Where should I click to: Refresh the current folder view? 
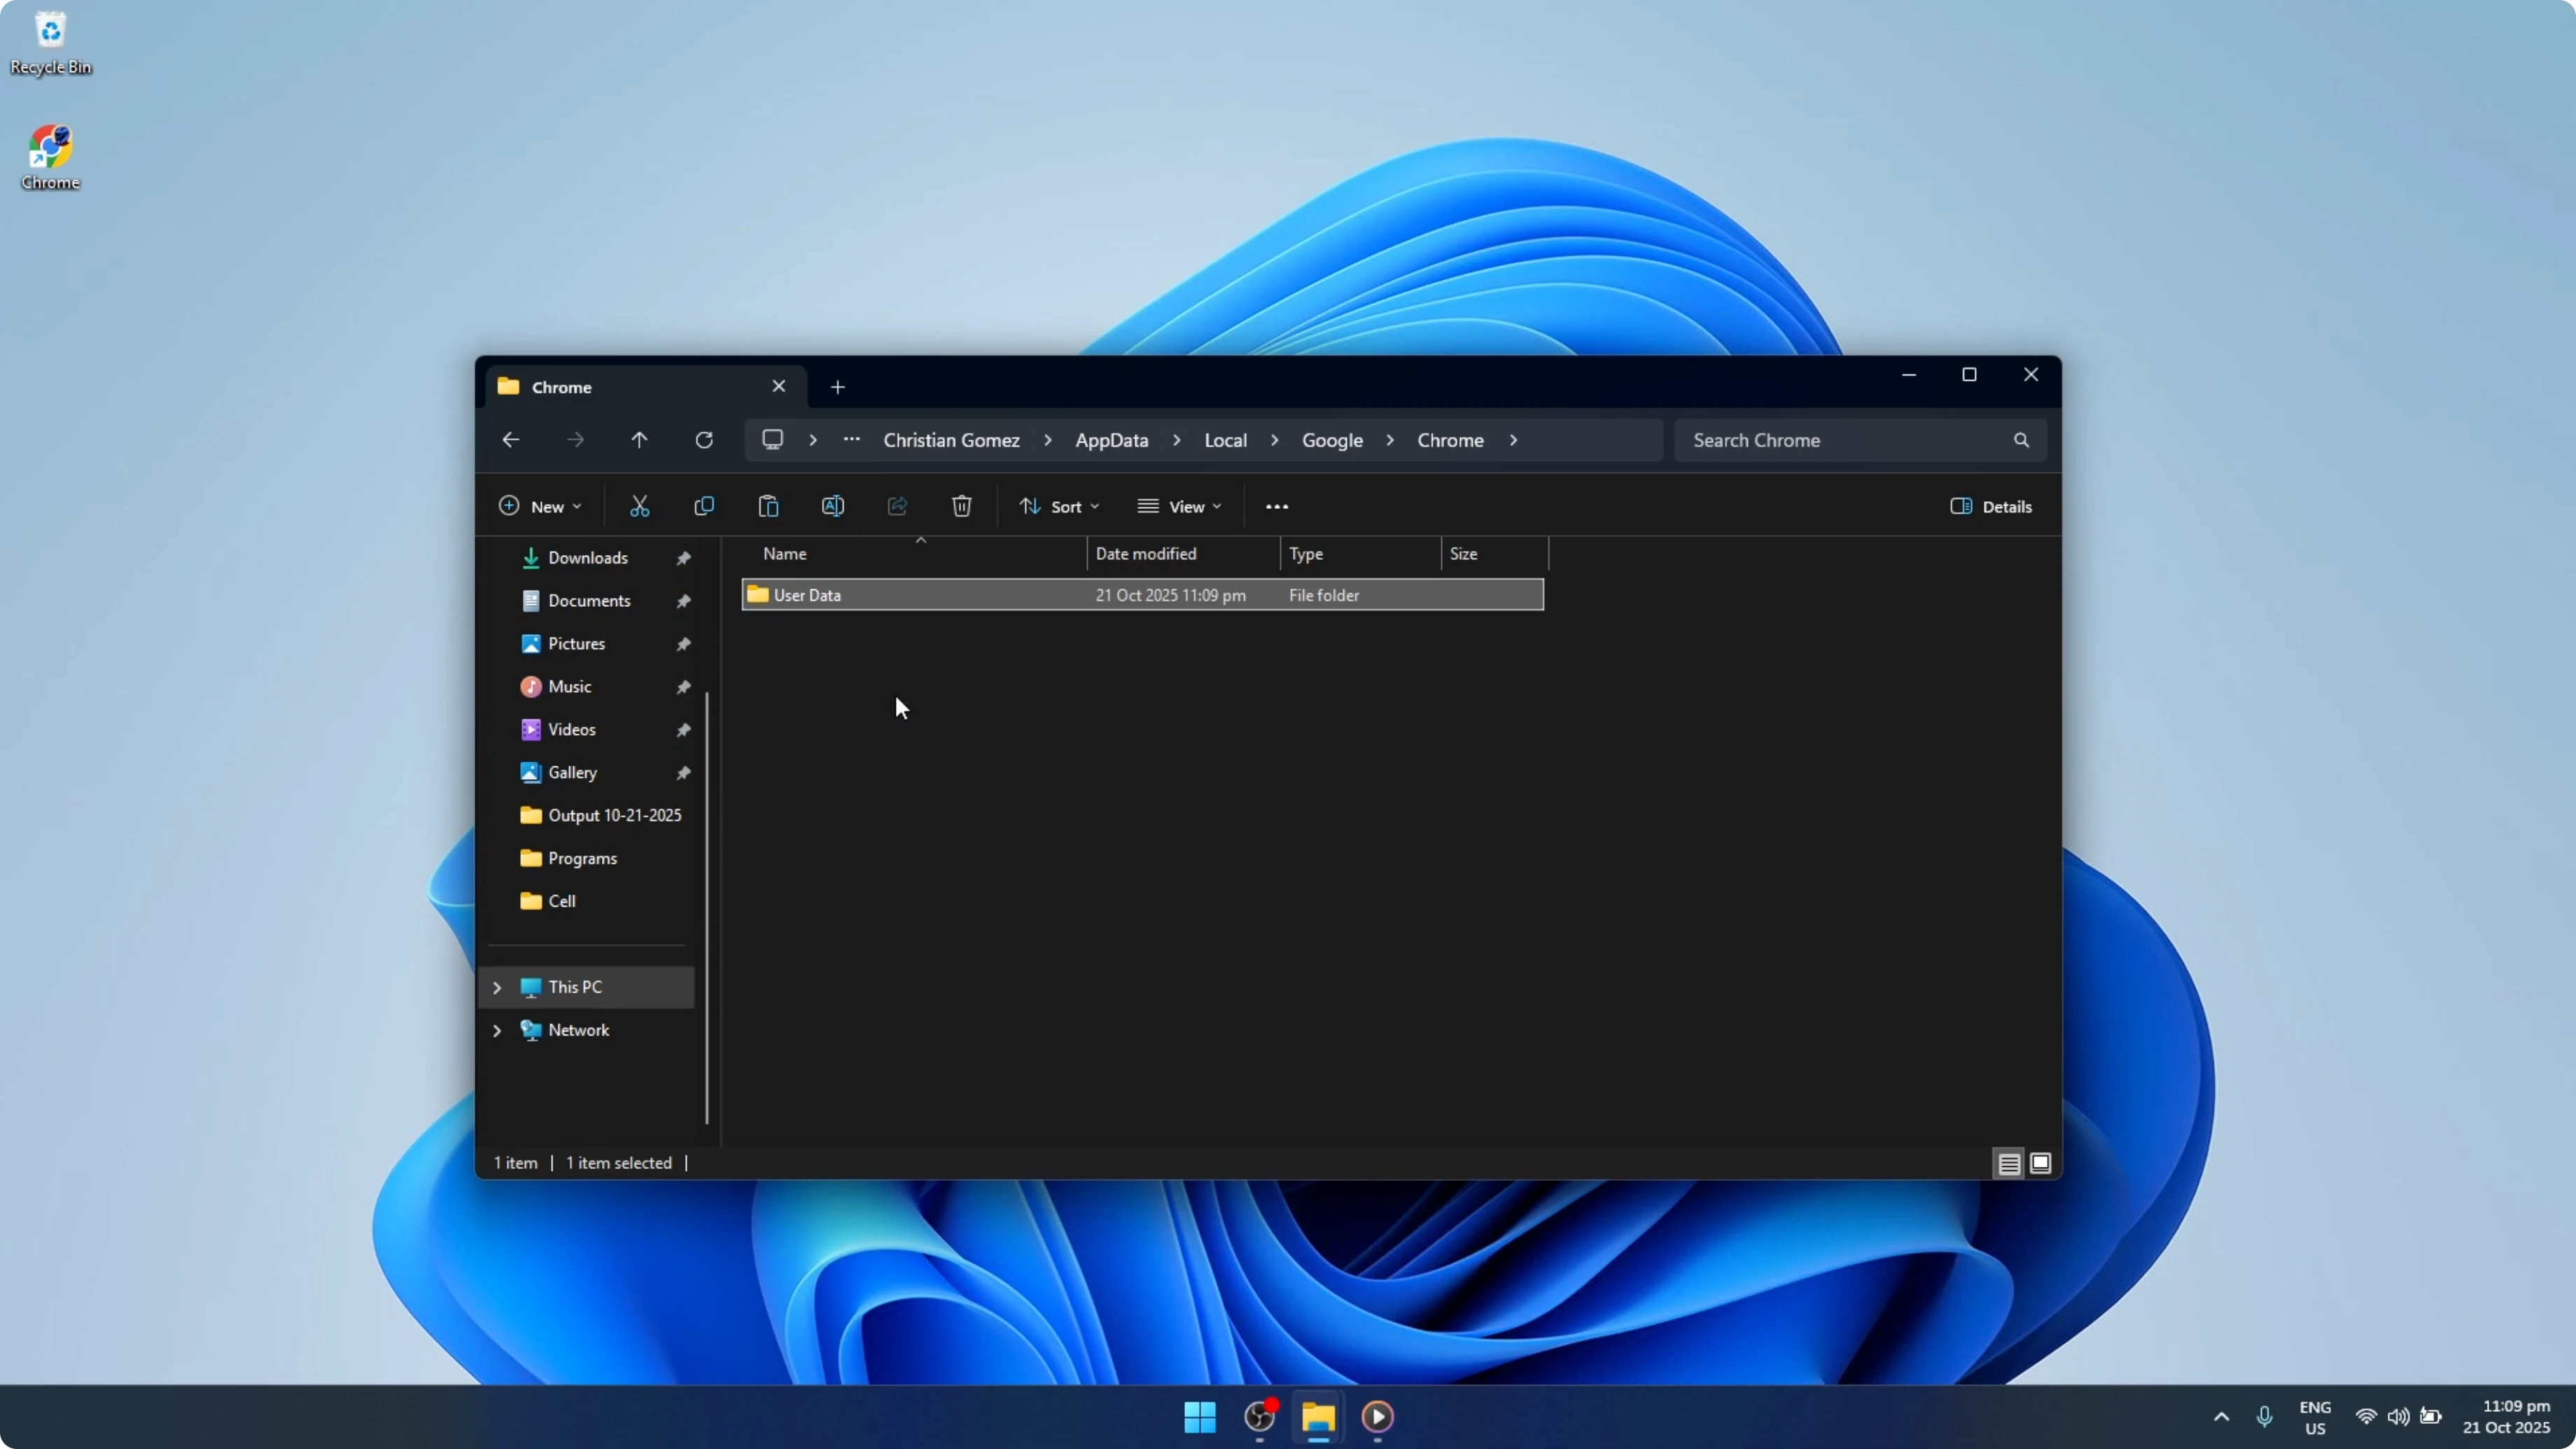(704, 440)
